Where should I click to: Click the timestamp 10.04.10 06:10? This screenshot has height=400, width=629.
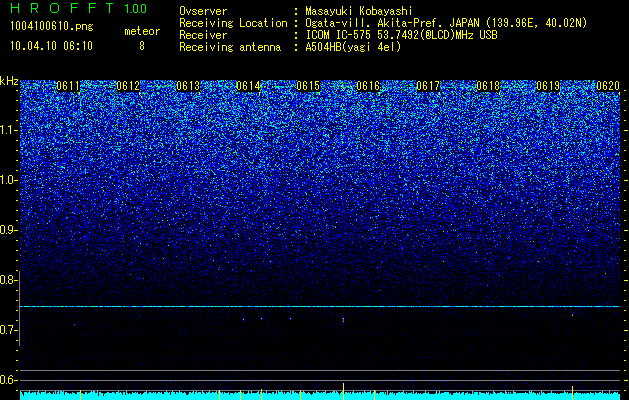[51, 46]
